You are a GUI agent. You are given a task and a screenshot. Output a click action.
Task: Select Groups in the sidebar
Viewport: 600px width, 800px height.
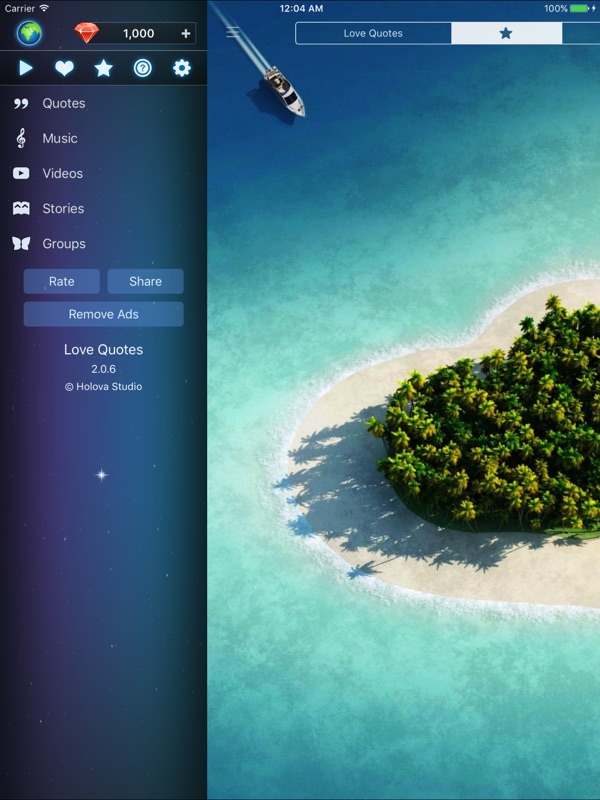[x=63, y=243]
